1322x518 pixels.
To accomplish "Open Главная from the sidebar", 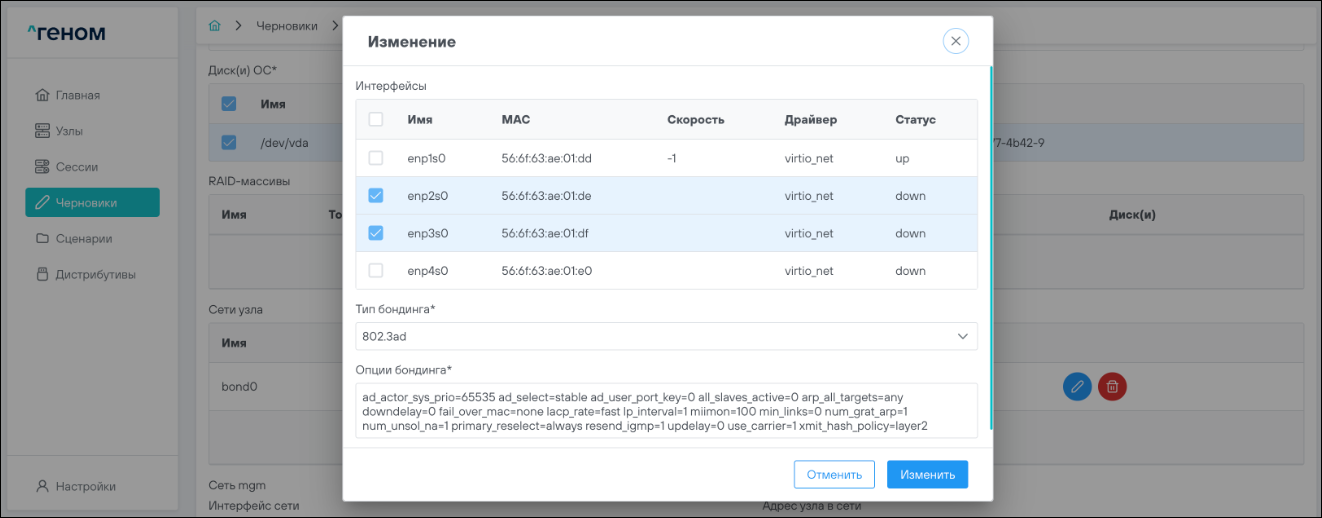I will (79, 95).
